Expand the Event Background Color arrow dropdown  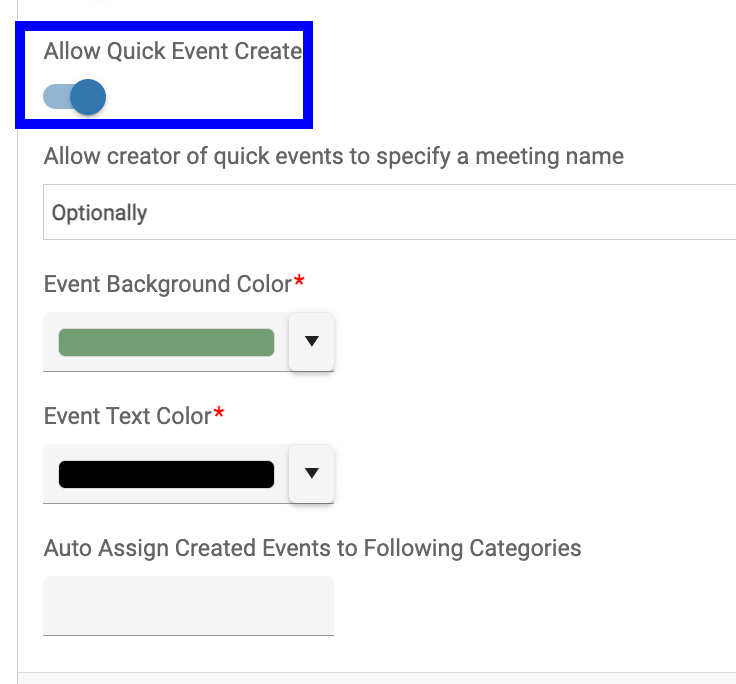coord(311,342)
